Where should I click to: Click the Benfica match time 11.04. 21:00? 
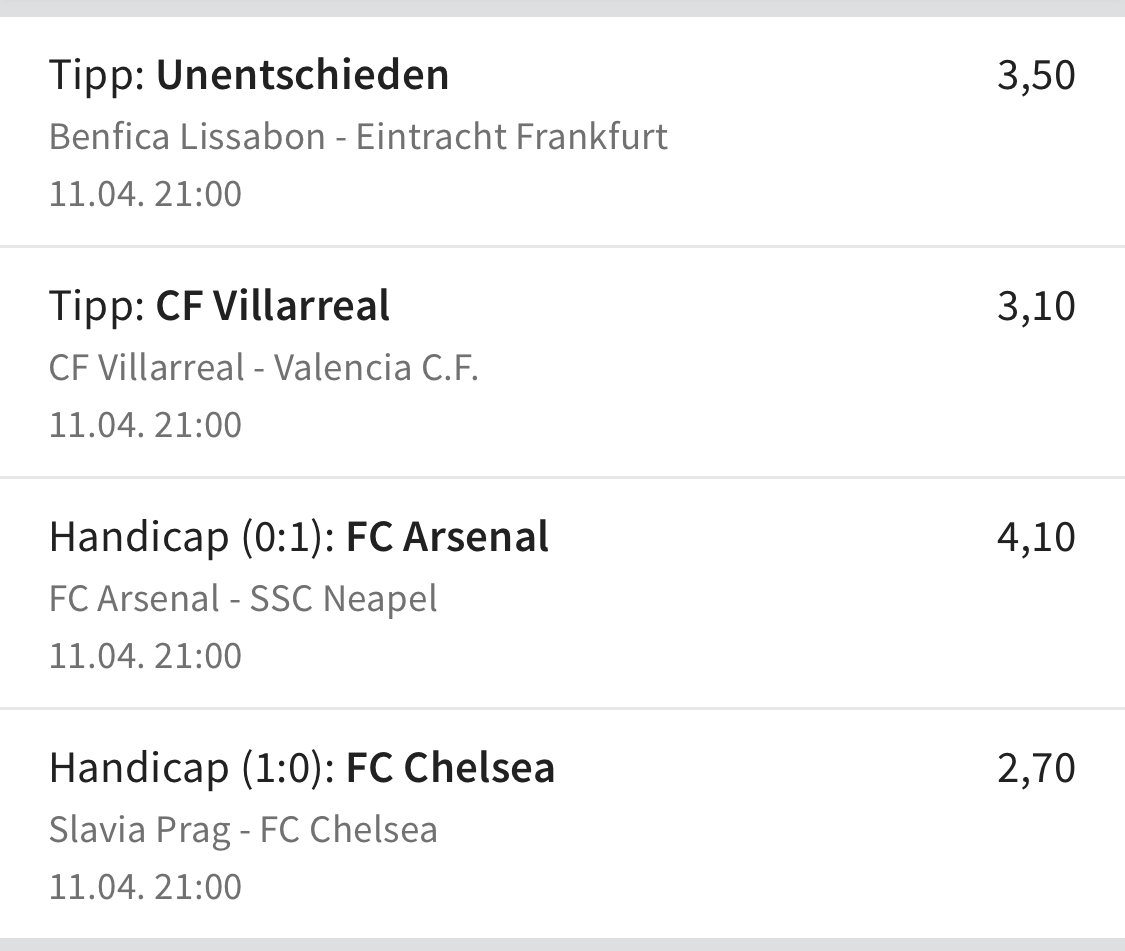(145, 194)
